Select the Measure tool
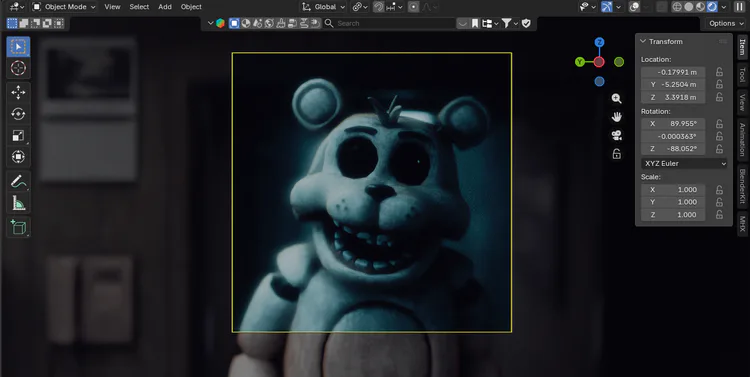This screenshot has height=377, width=750. point(18,203)
